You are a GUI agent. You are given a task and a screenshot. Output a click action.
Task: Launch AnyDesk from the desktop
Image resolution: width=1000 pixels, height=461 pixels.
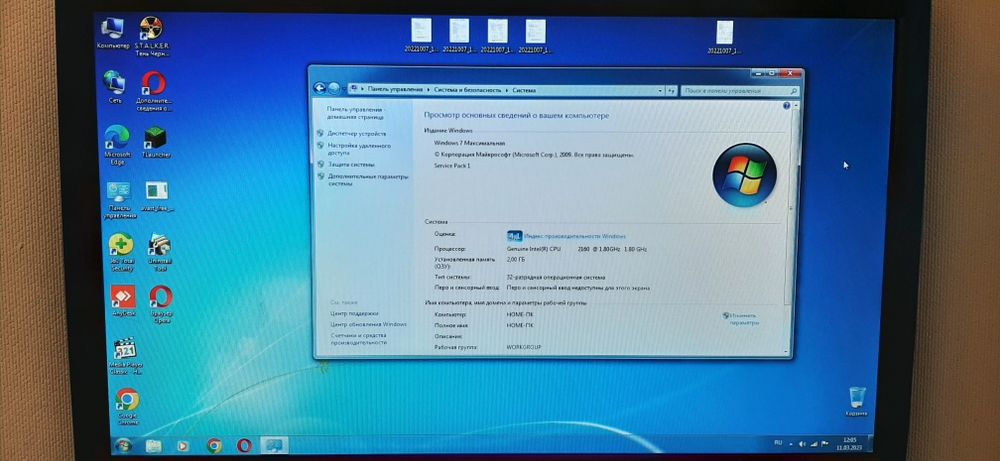coord(123,301)
